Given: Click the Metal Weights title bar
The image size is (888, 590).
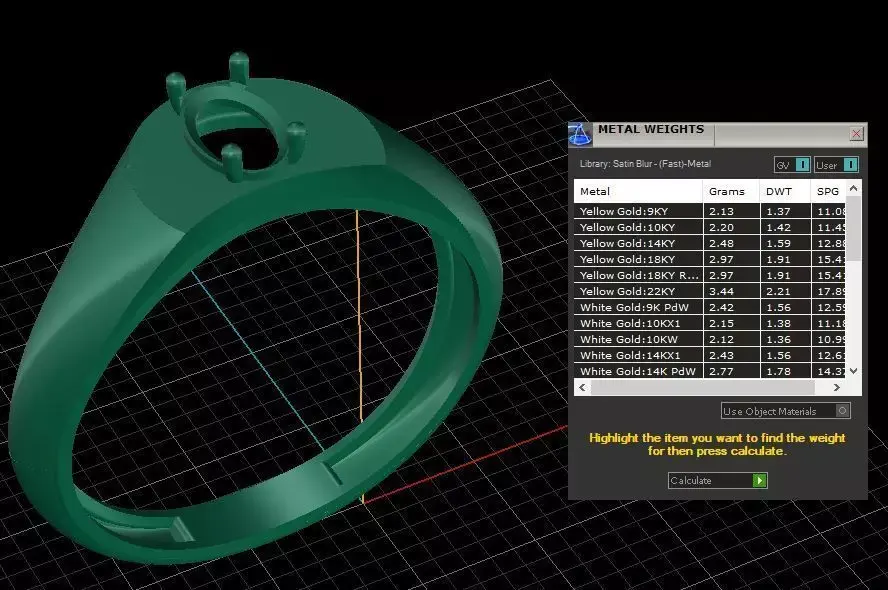Looking at the screenshot, I should [719, 134].
